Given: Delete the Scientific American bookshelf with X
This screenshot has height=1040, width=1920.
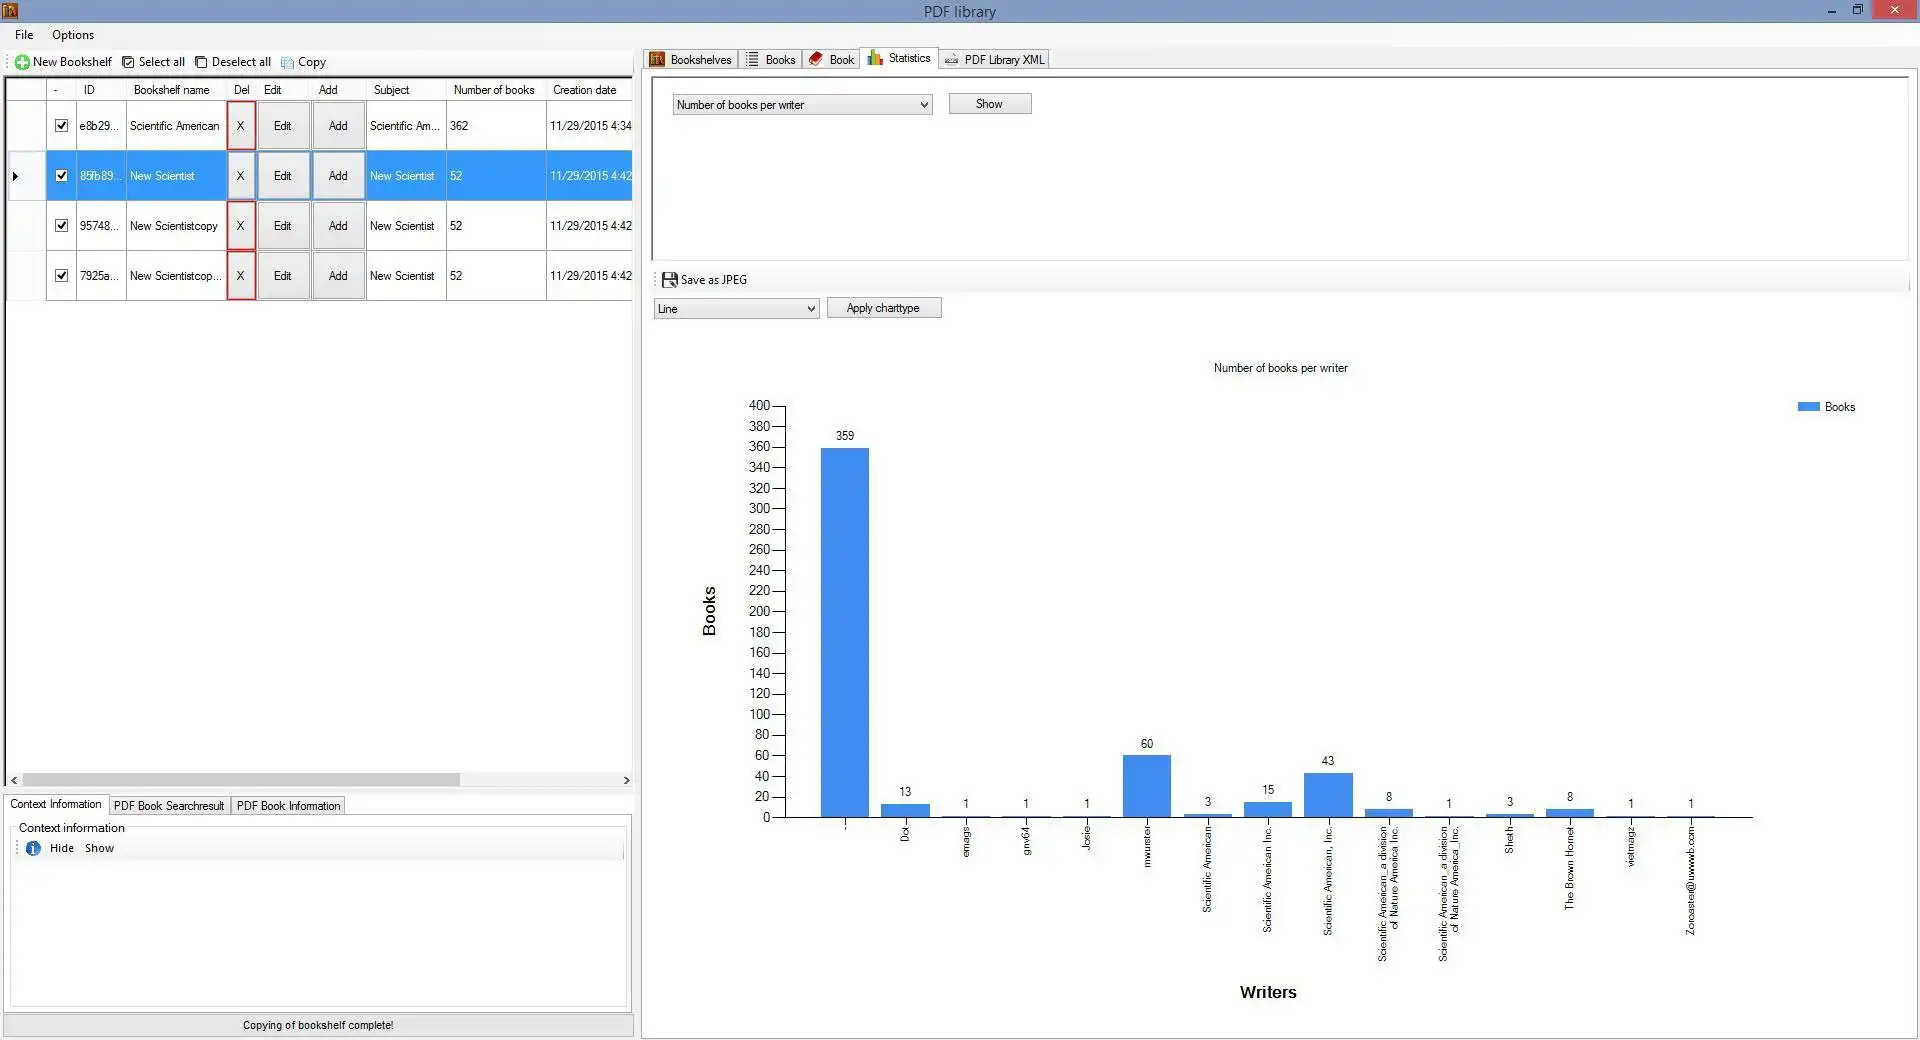Looking at the screenshot, I should pyautogui.click(x=241, y=126).
